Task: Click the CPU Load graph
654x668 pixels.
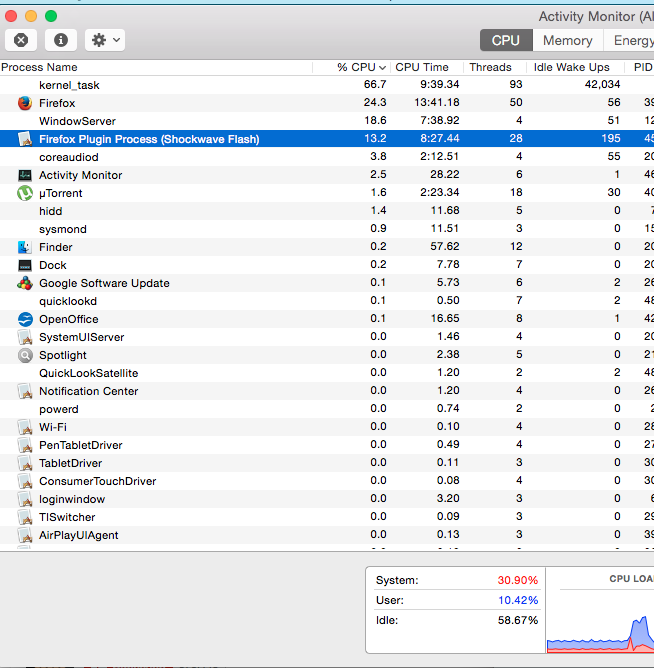Action: pyautogui.click(x=600, y=632)
